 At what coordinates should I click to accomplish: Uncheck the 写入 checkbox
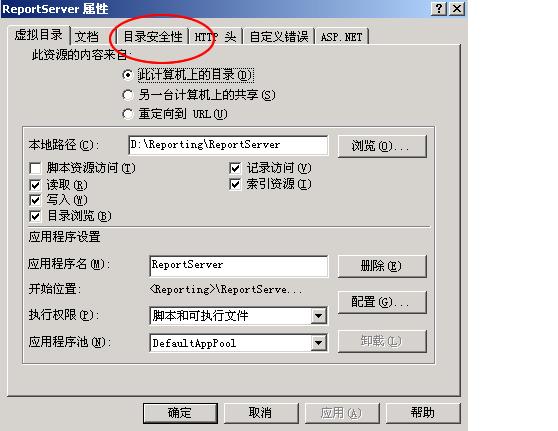35,200
